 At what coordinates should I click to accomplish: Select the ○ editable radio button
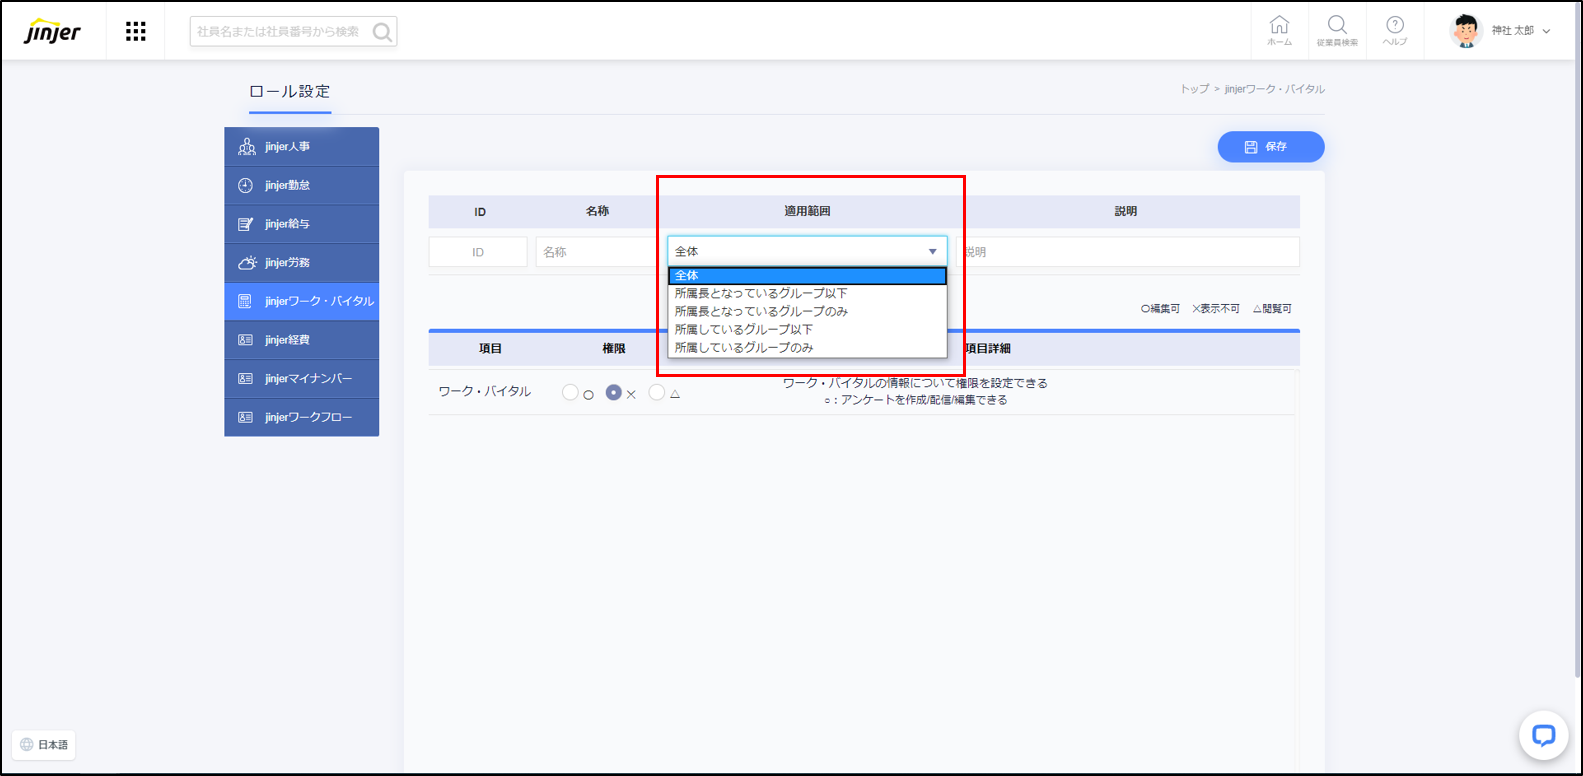[570, 393]
